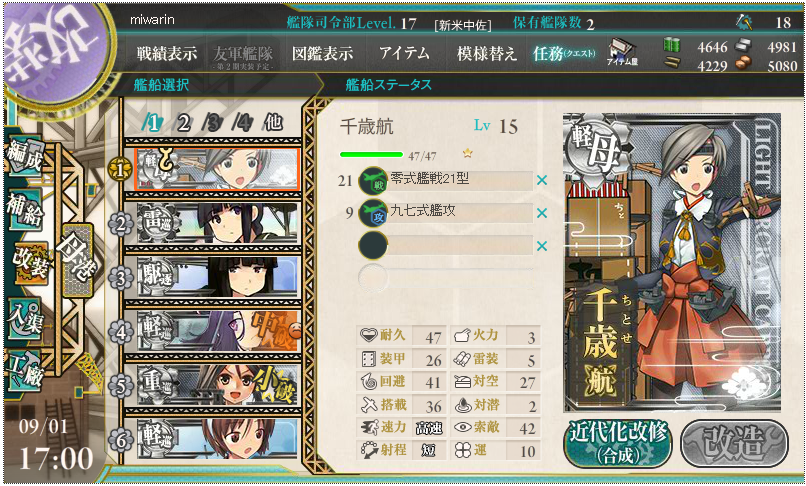Open the 戦績表示 records menu

[167, 53]
